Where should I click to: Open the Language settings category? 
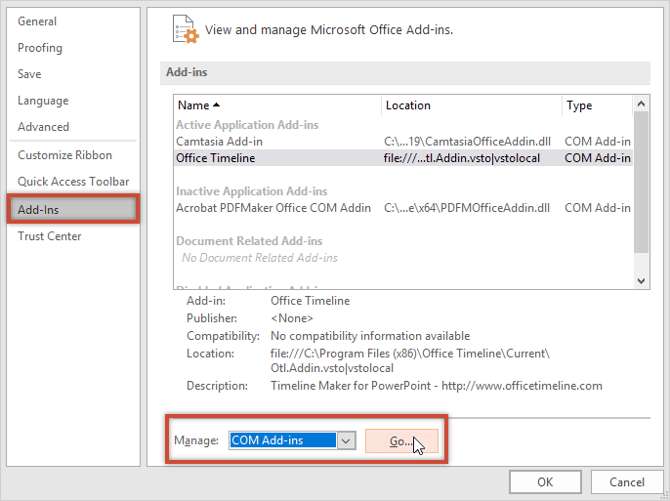point(43,100)
